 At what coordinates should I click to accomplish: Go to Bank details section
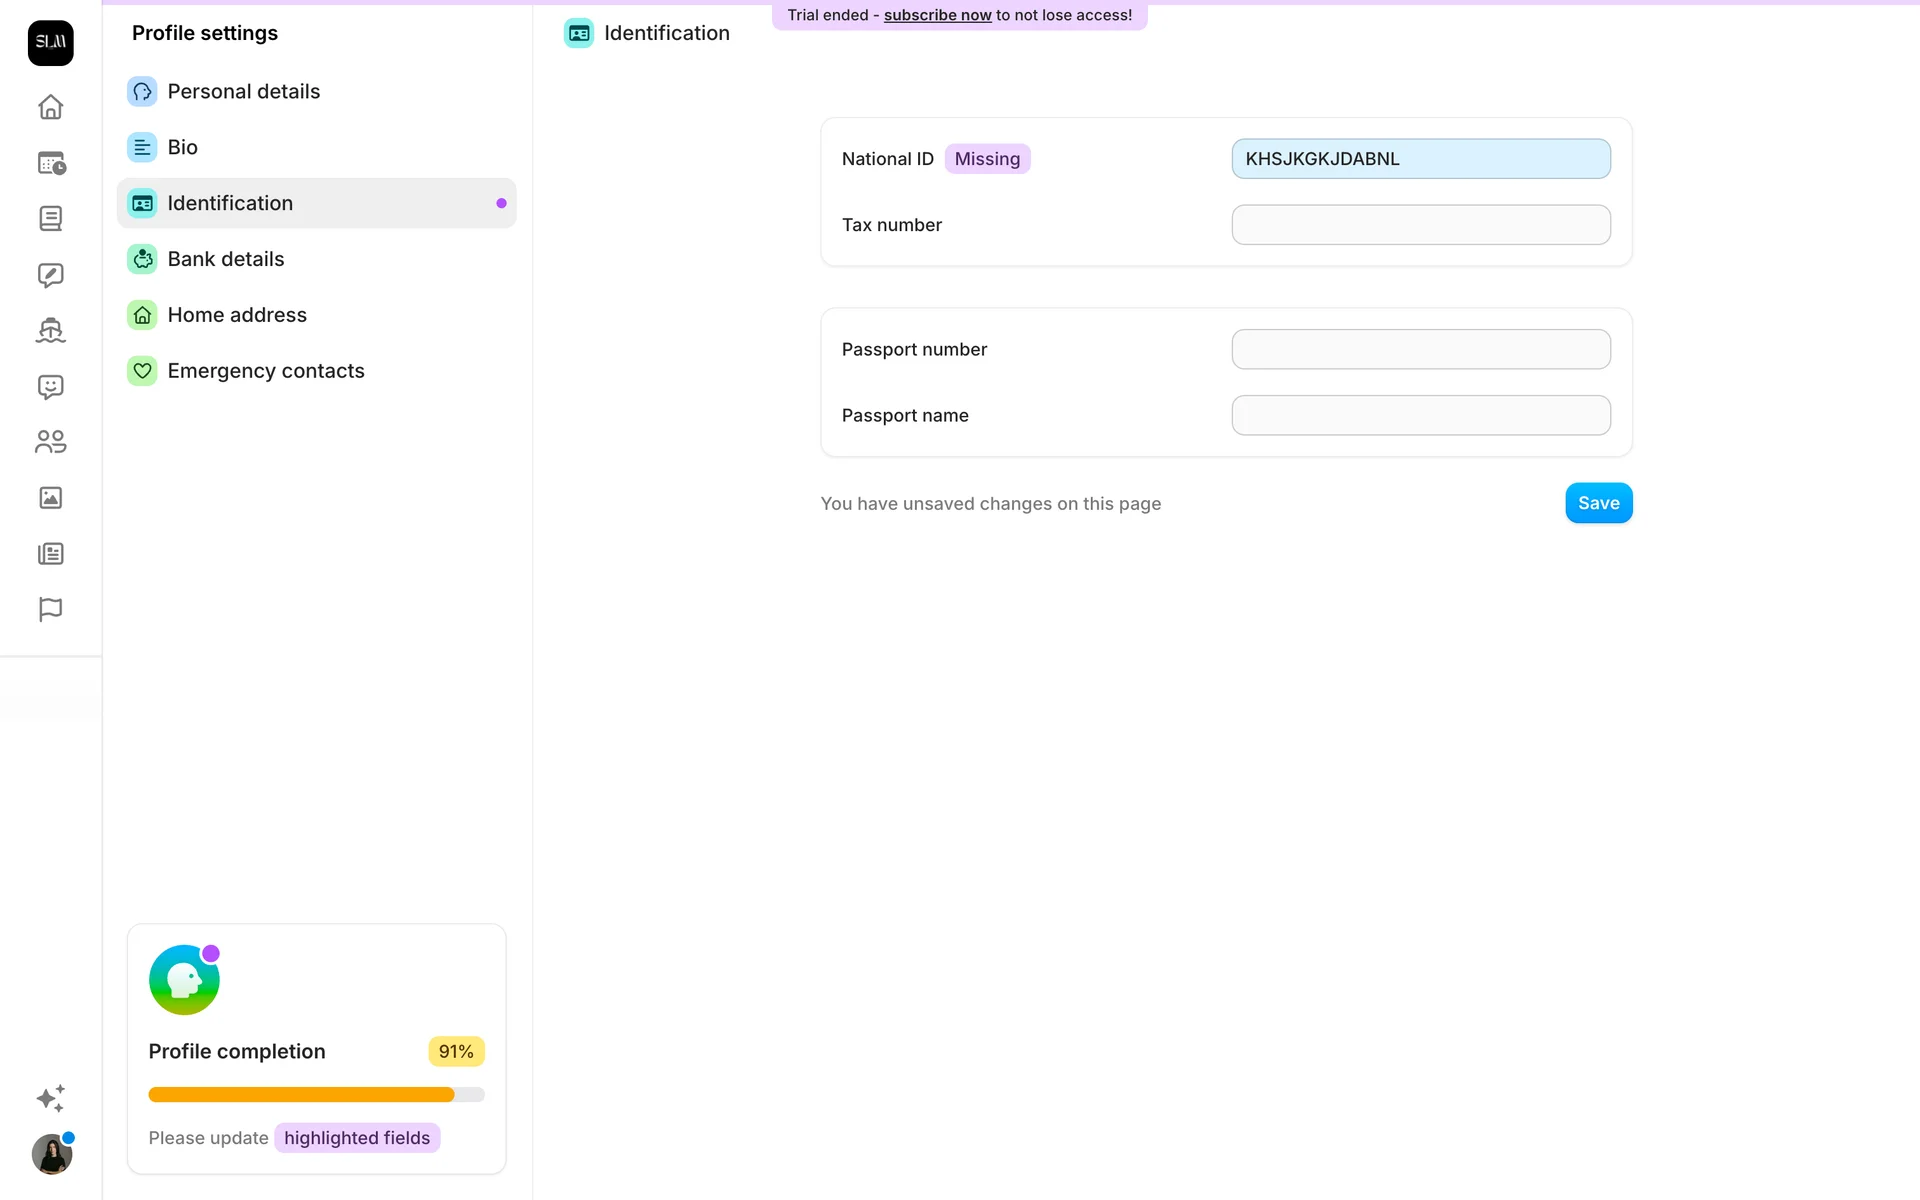(x=225, y=259)
